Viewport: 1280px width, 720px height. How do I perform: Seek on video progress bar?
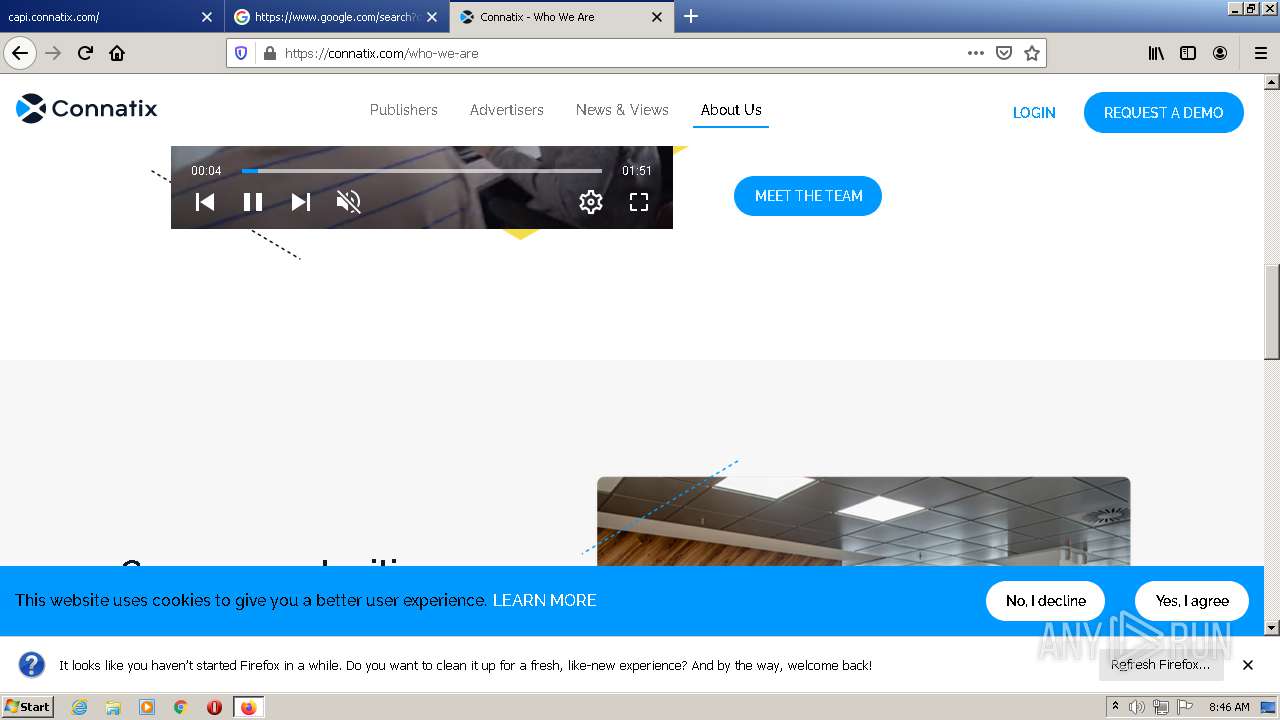(x=421, y=171)
